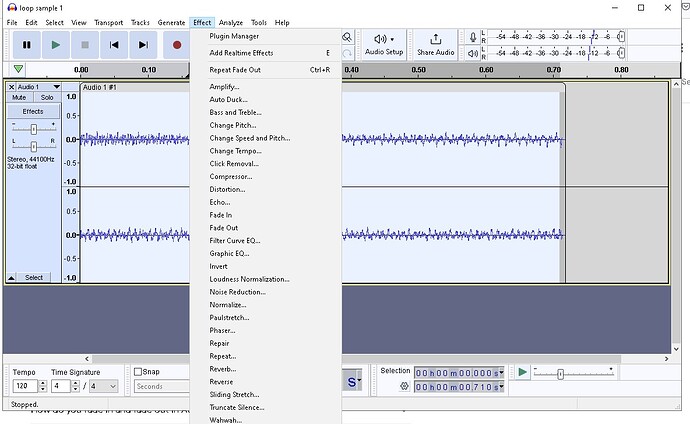Image resolution: width=690 pixels, height=424 pixels.
Task: Click the Audio 1 #1 clip title
Action: (x=100, y=87)
